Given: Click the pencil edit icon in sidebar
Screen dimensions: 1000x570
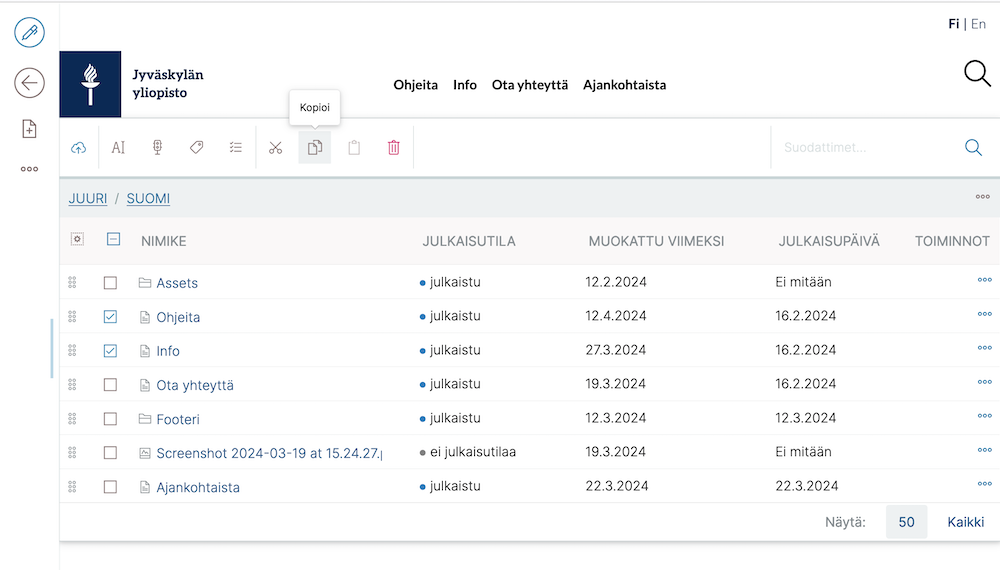Looking at the screenshot, I should (x=29, y=32).
